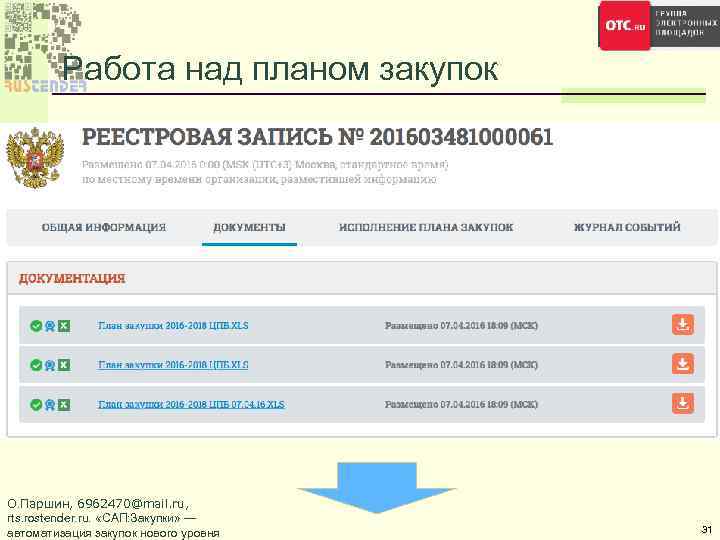
Task: Click green checkmark icon in ЦПБ 07.04.16.XLS row
Action: (x=36, y=405)
